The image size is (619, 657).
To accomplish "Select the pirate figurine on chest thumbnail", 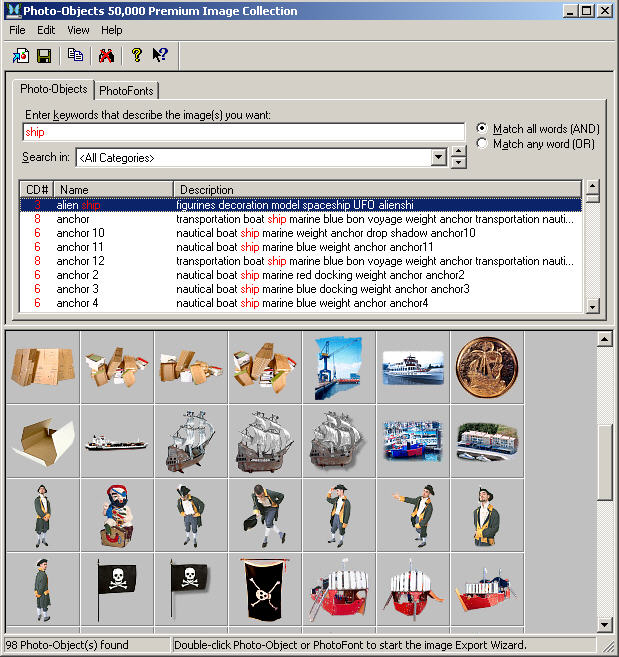I will point(117,515).
